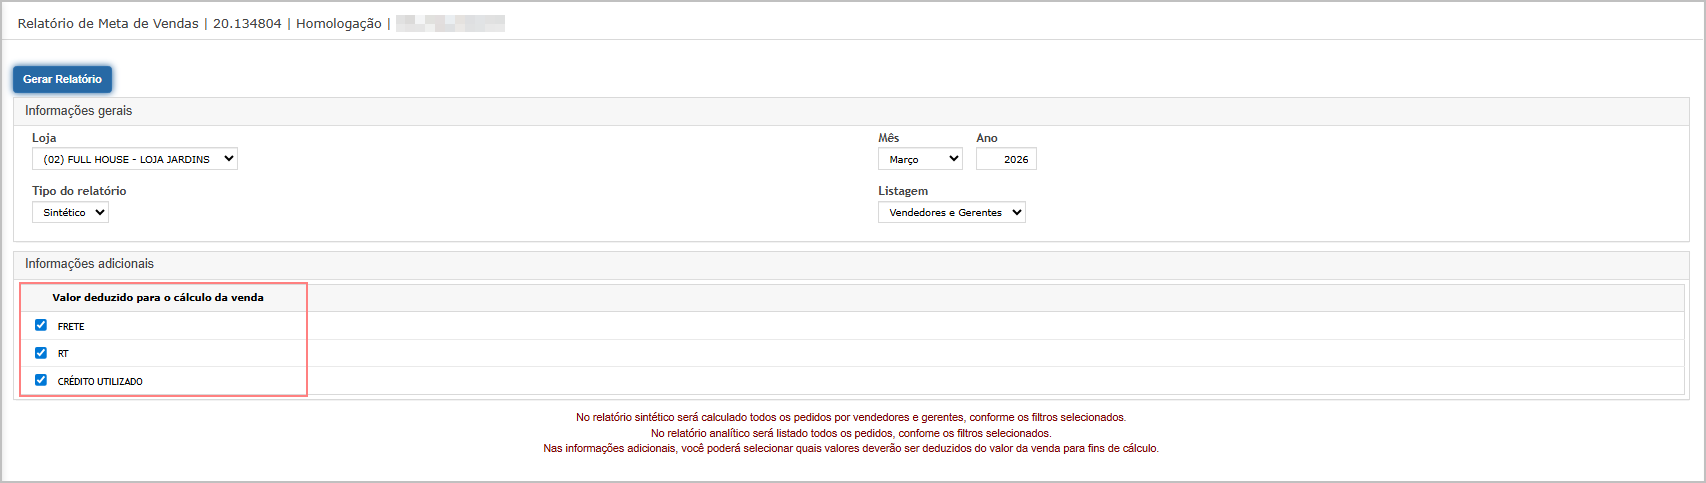Click the red note about relatório sintético
The width and height of the screenshot is (1706, 483).
851,417
